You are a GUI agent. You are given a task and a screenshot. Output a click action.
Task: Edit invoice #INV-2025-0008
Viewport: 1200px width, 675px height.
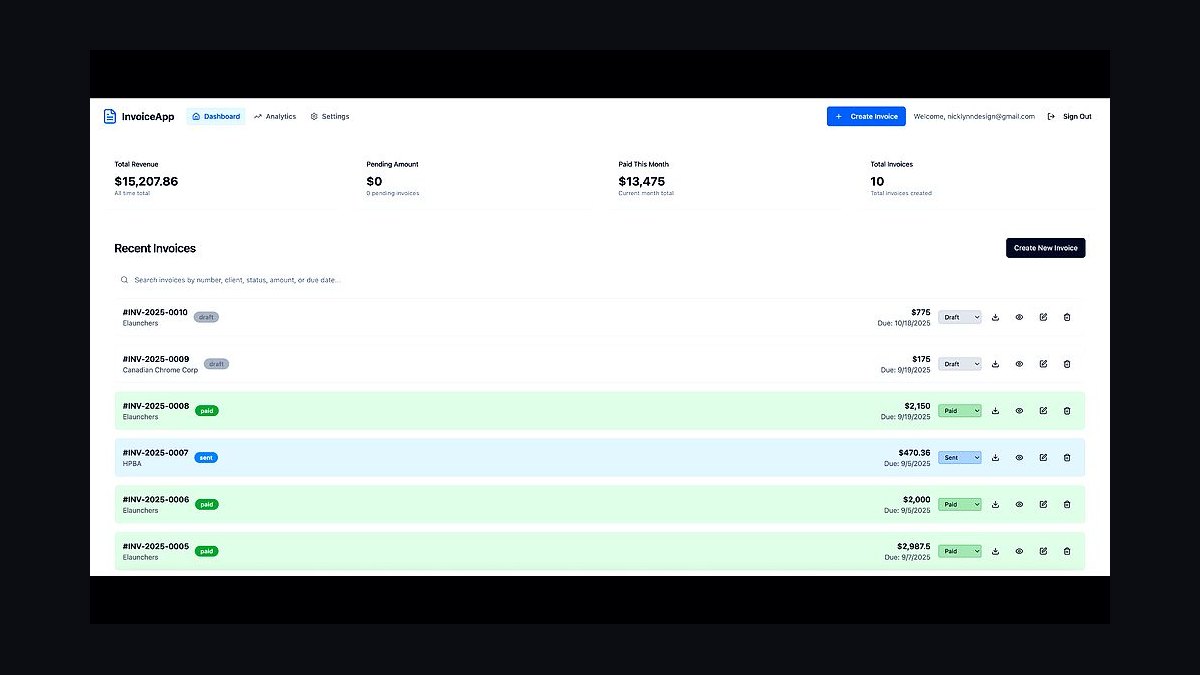1043,411
